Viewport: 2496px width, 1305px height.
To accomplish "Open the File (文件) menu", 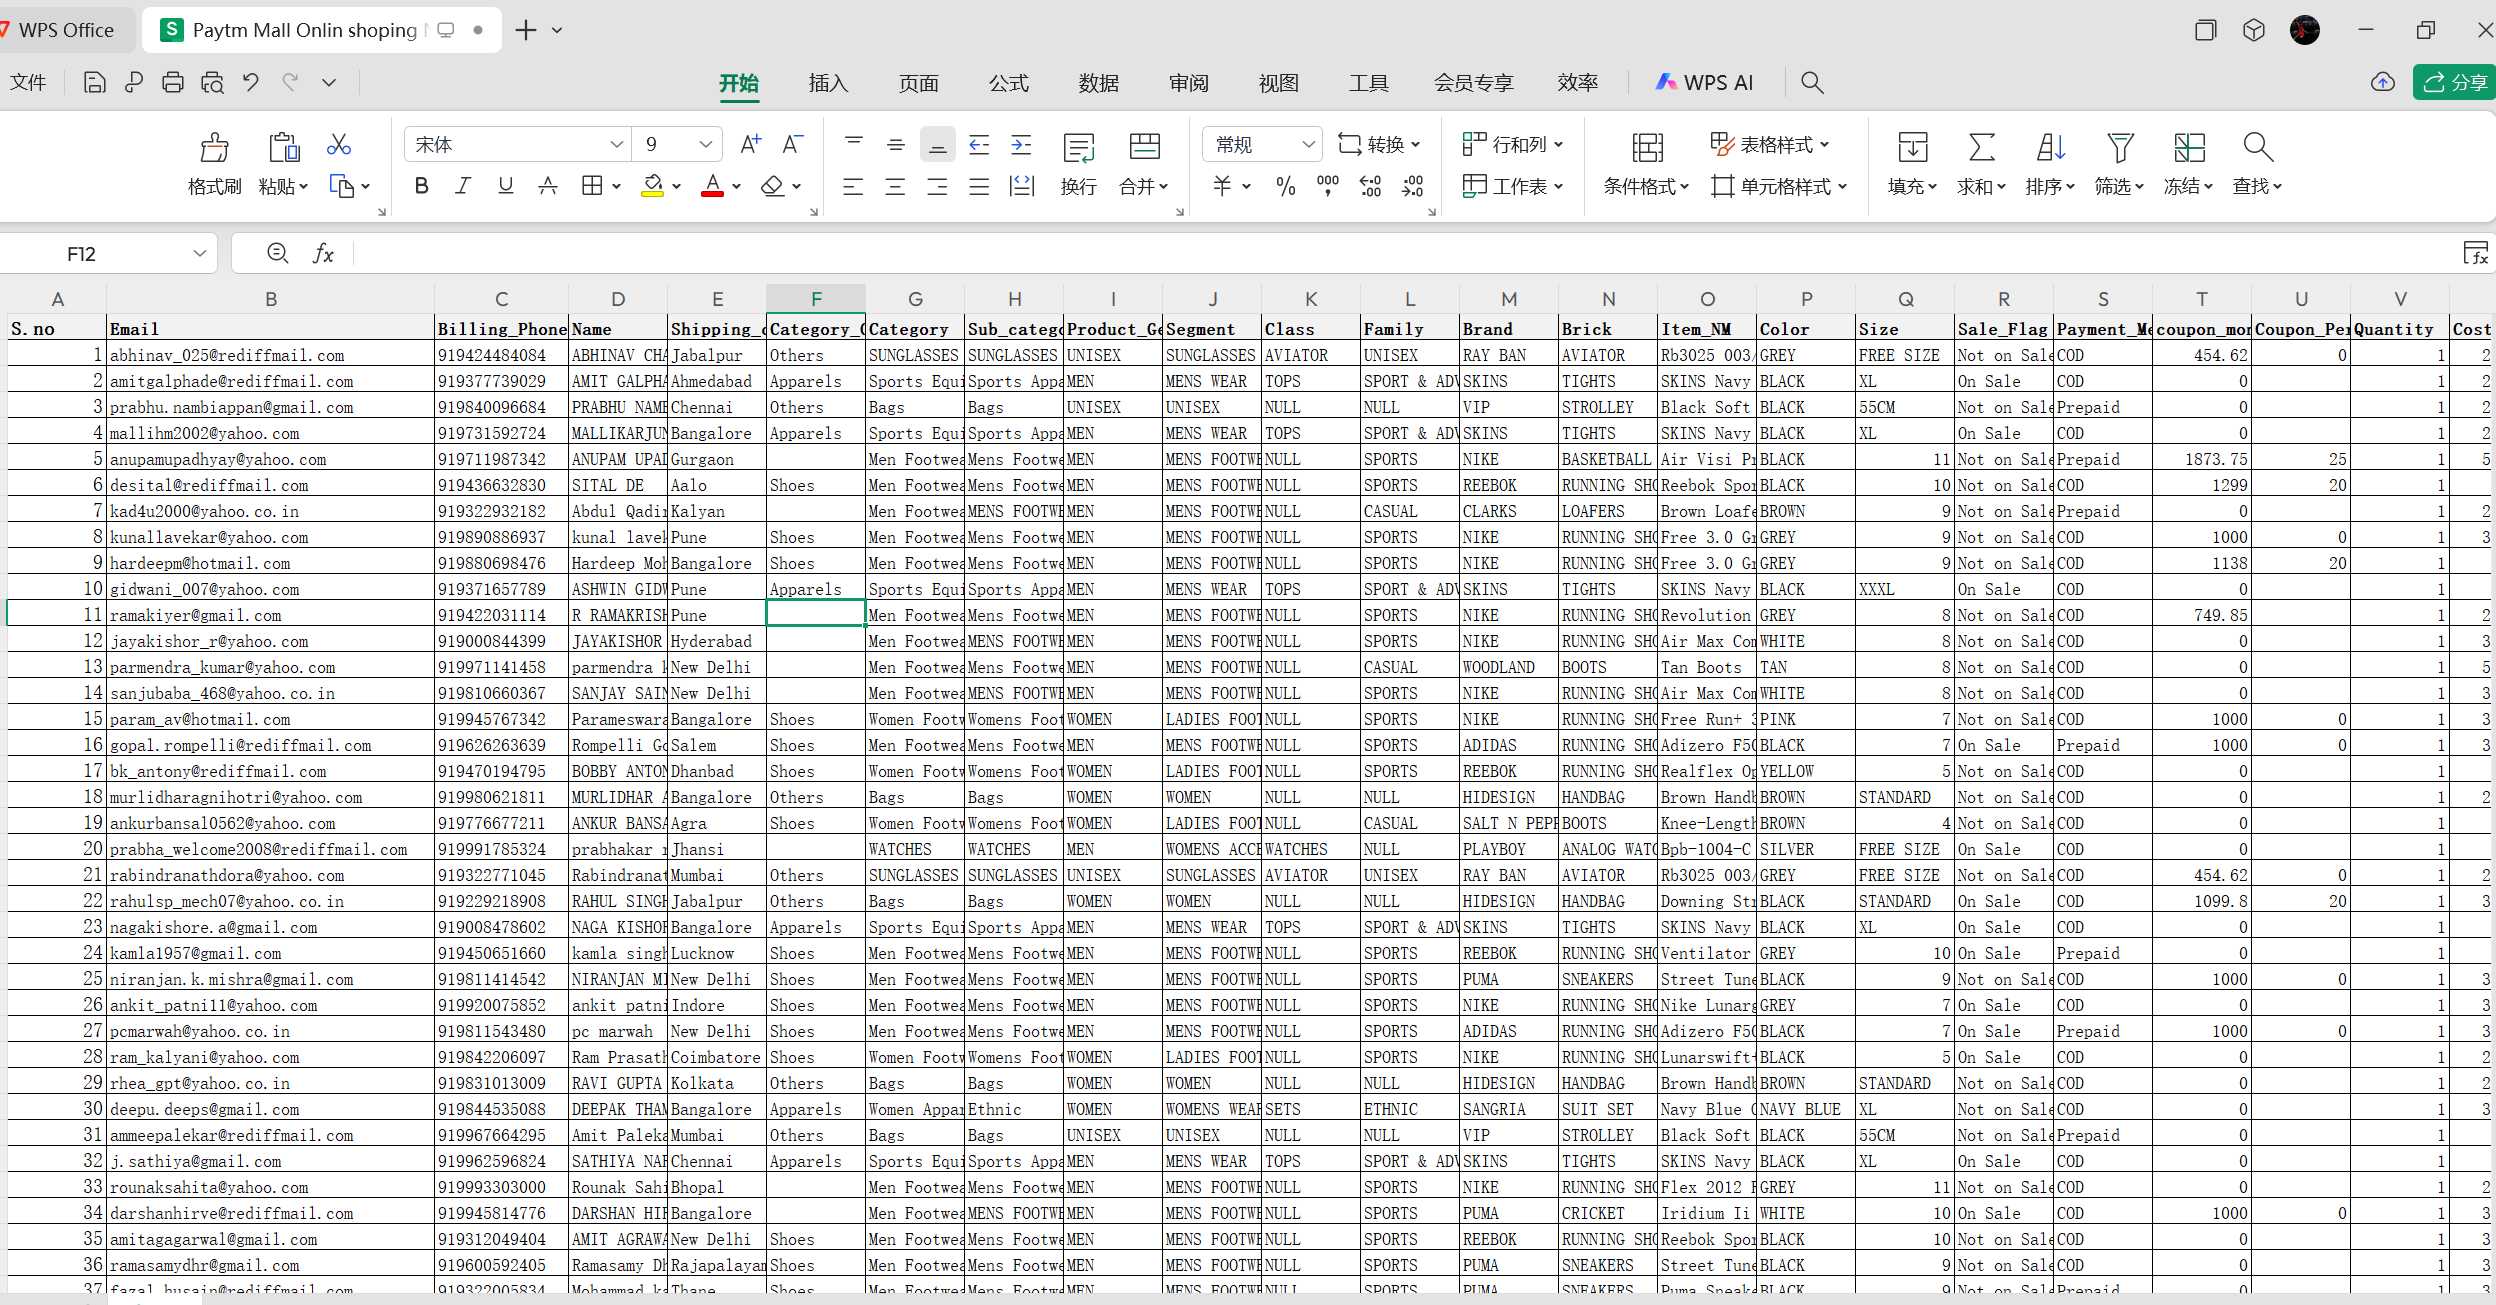I will click(x=28, y=83).
